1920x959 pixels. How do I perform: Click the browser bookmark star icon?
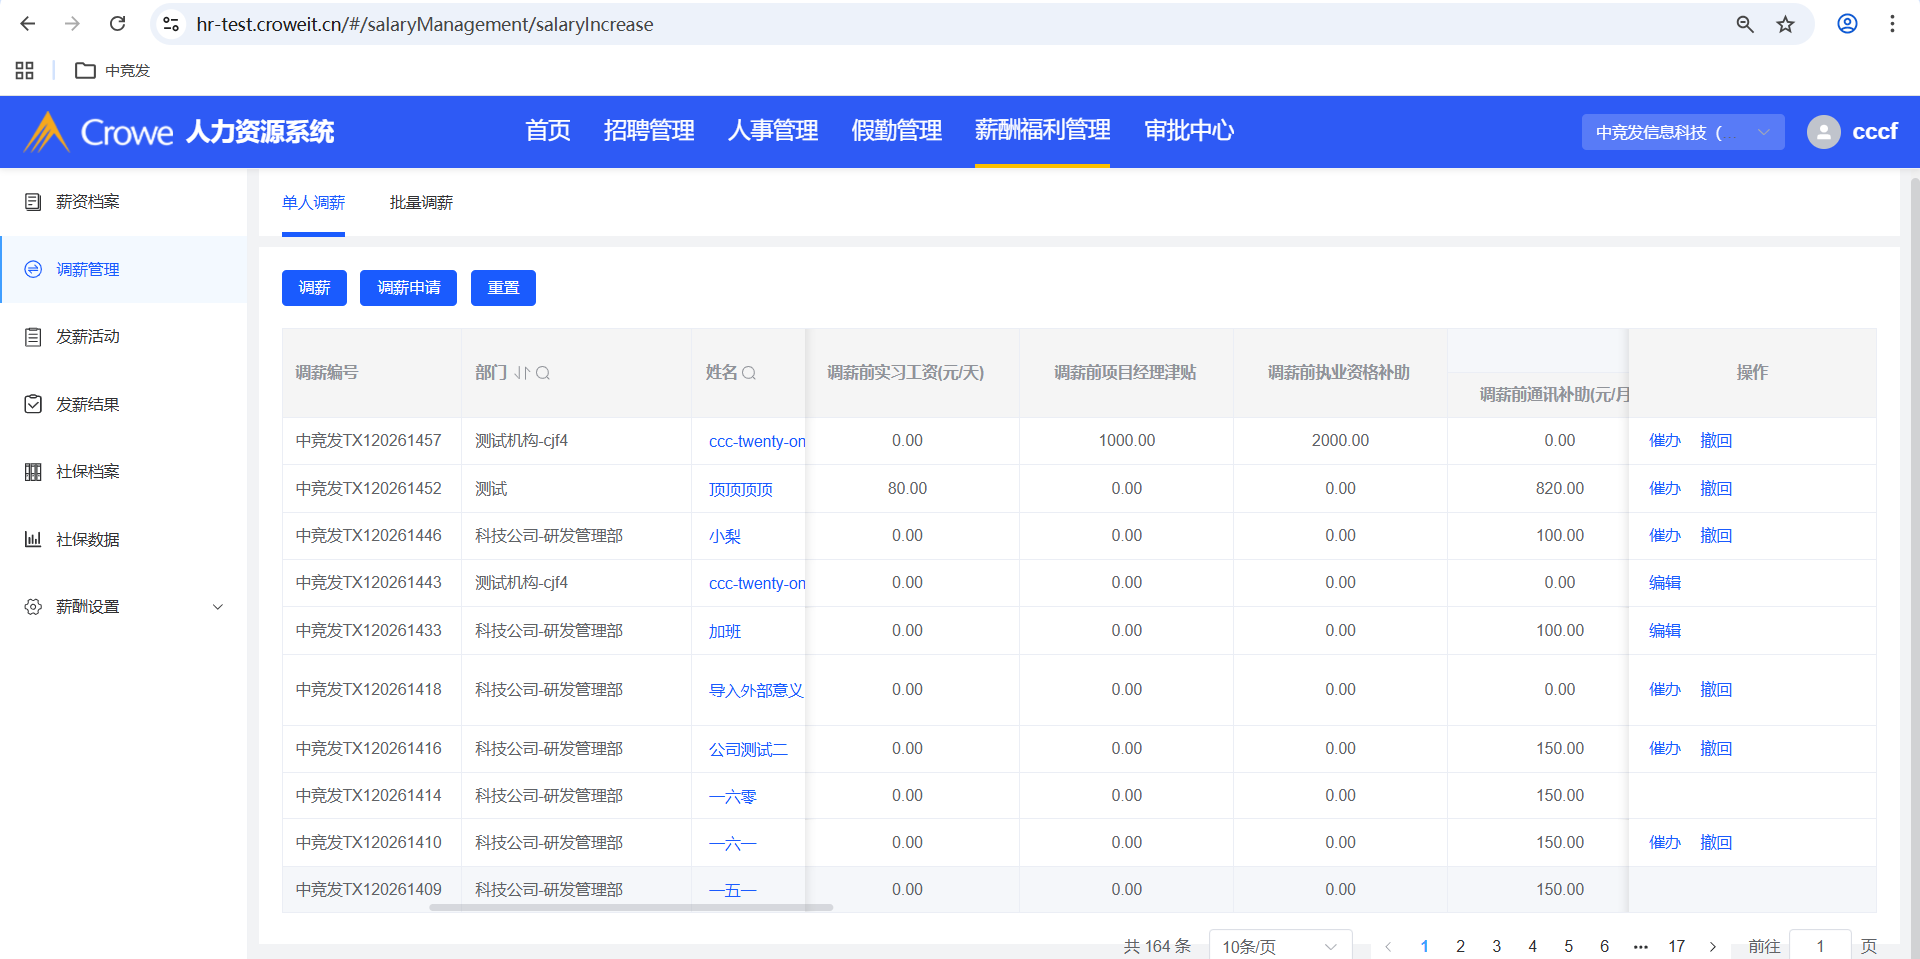click(1785, 24)
